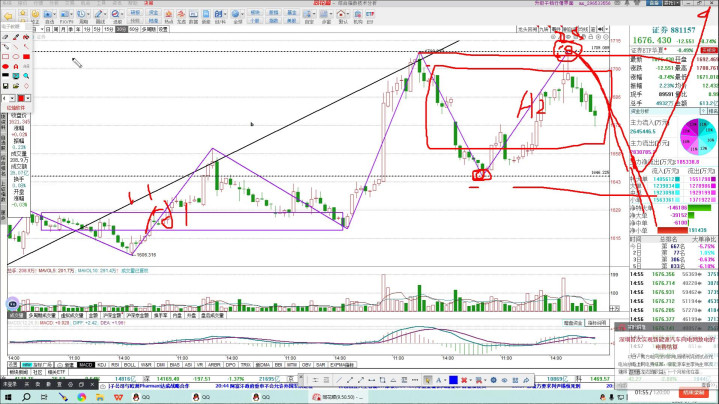Viewport: 719px width, 404px height.
Task: Select the 周 weekly period button
Action: 56,29
